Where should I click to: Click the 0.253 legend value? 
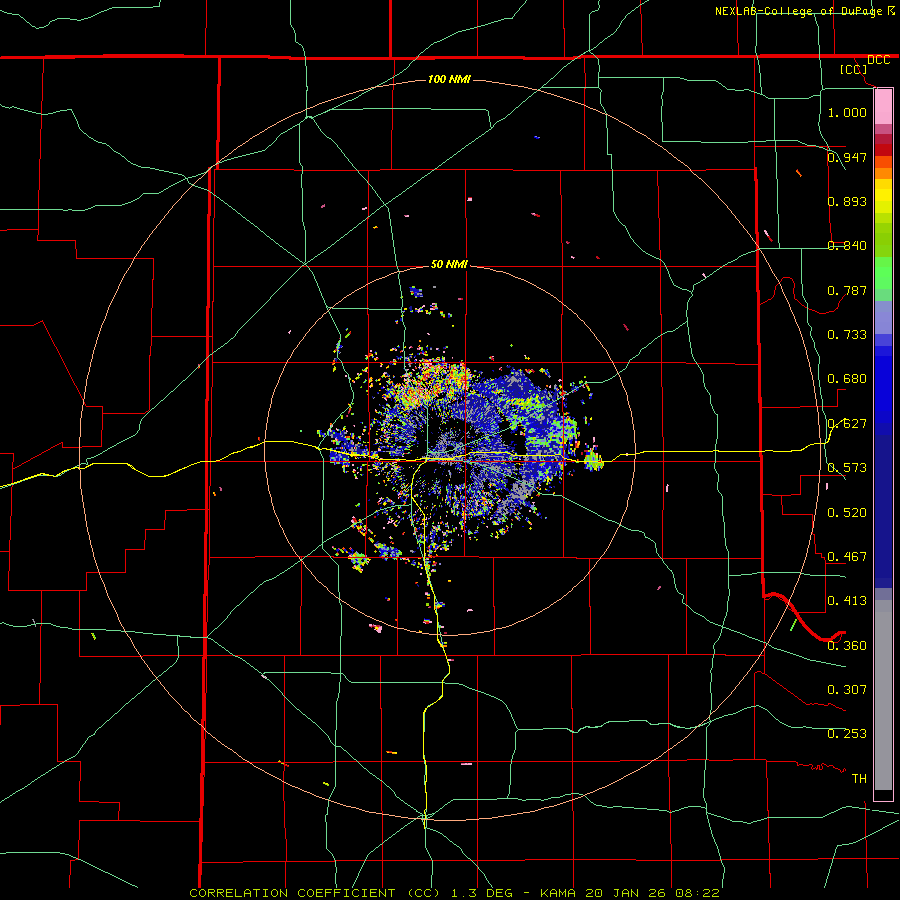(847, 734)
